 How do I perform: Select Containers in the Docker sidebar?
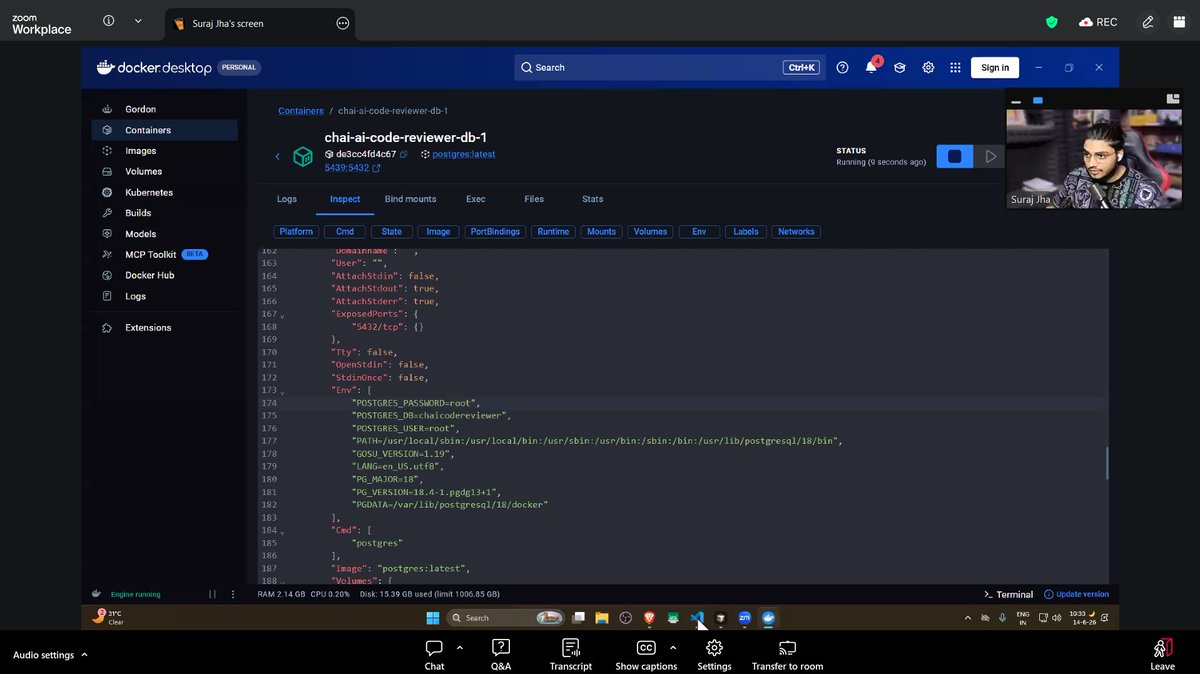click(165, 130)
